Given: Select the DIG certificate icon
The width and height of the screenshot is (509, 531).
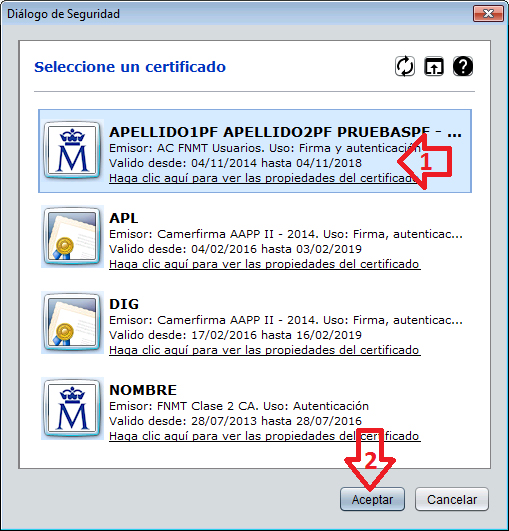Looking at the screenshot, I should pos(72,322).
